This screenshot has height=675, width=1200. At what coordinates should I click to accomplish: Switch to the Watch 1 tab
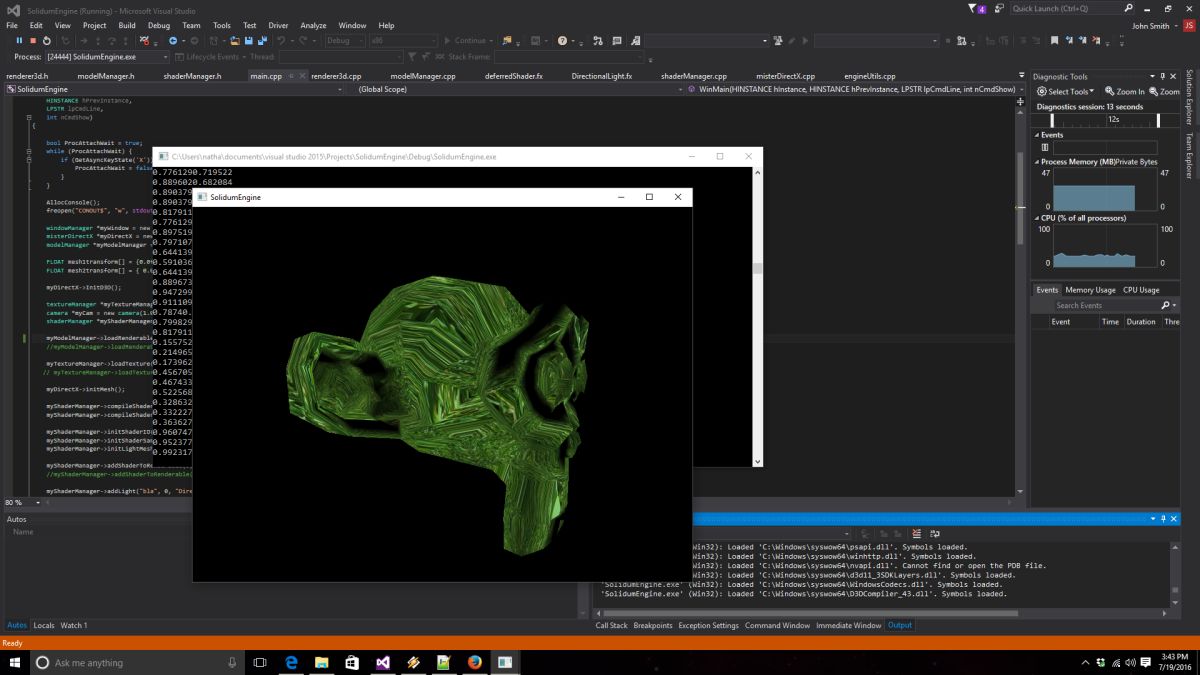[x=74, y=625]
